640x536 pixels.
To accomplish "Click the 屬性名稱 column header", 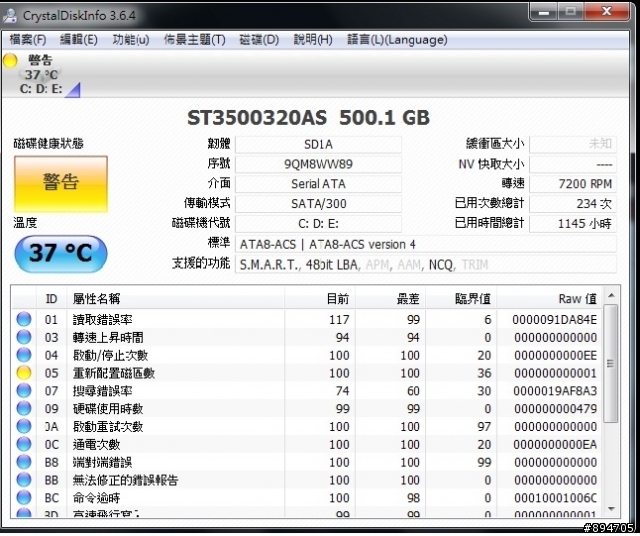I will tap(176, 299).
